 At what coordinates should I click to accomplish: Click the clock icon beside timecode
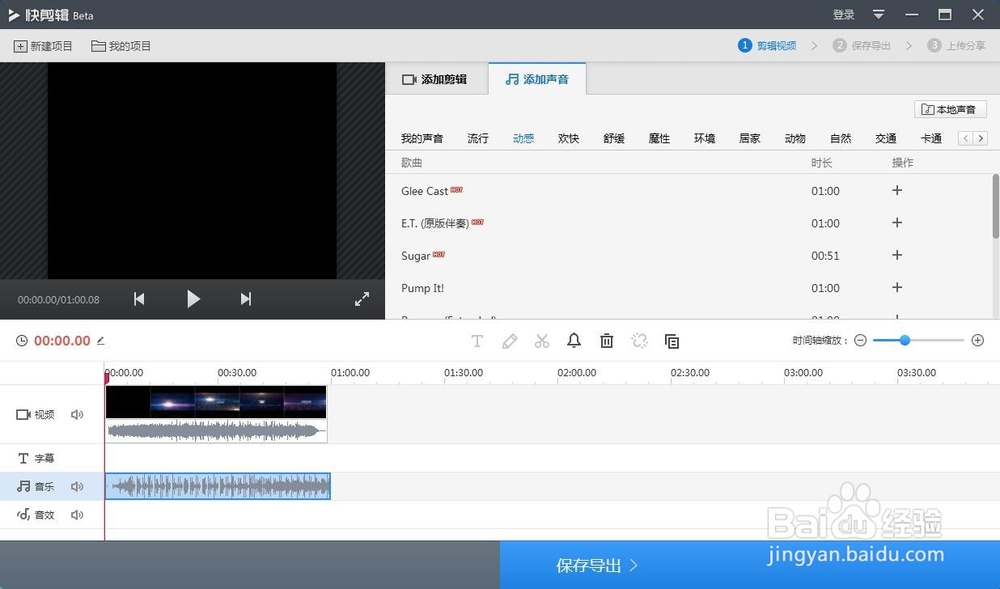coord(22,341)
